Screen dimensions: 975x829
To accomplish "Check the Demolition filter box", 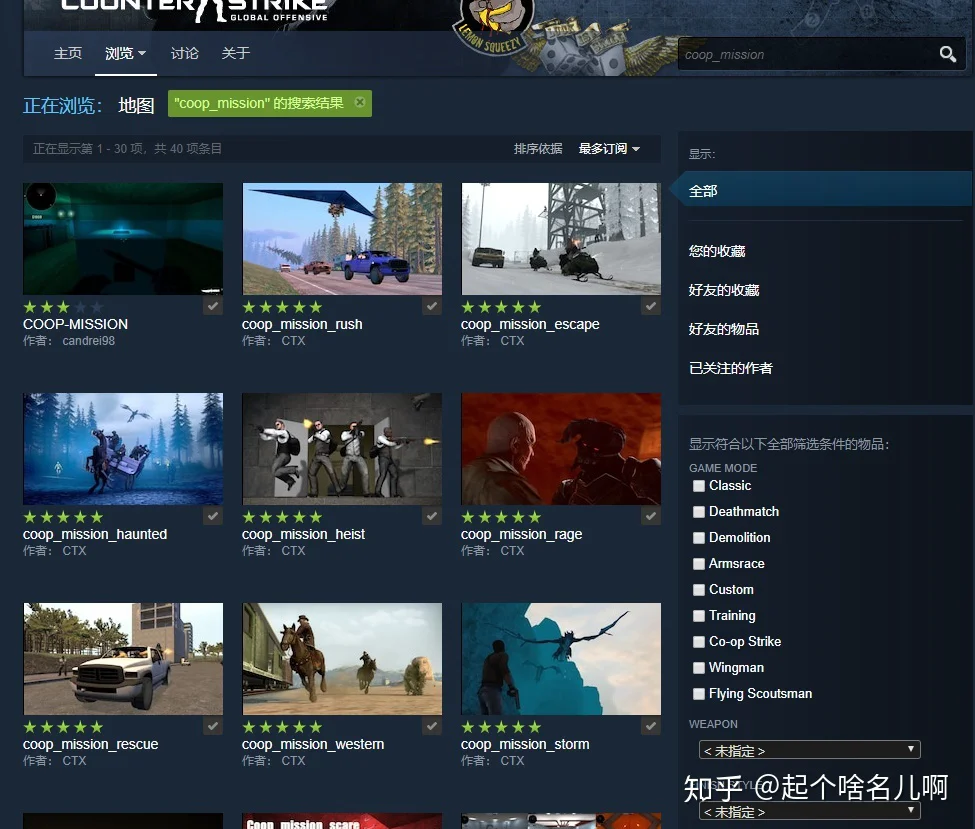I will [x=699, y=538].
